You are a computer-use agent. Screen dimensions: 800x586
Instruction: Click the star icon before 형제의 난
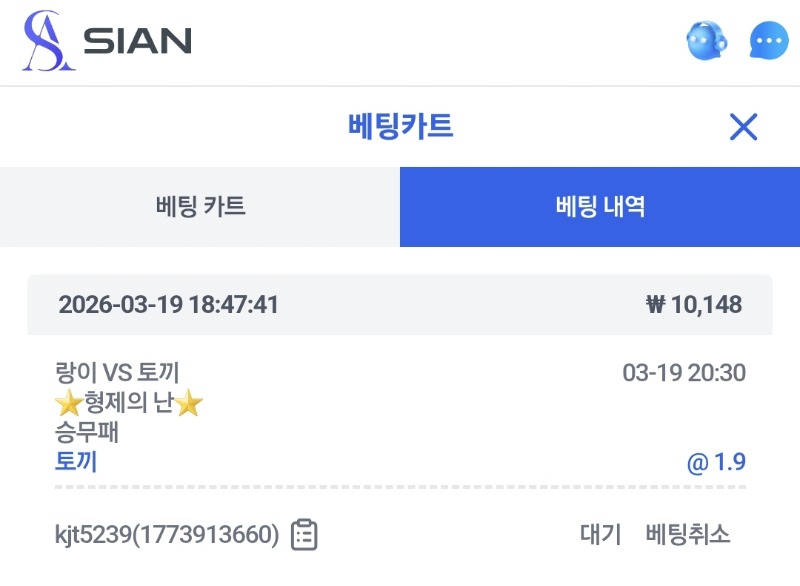point(68,405)
